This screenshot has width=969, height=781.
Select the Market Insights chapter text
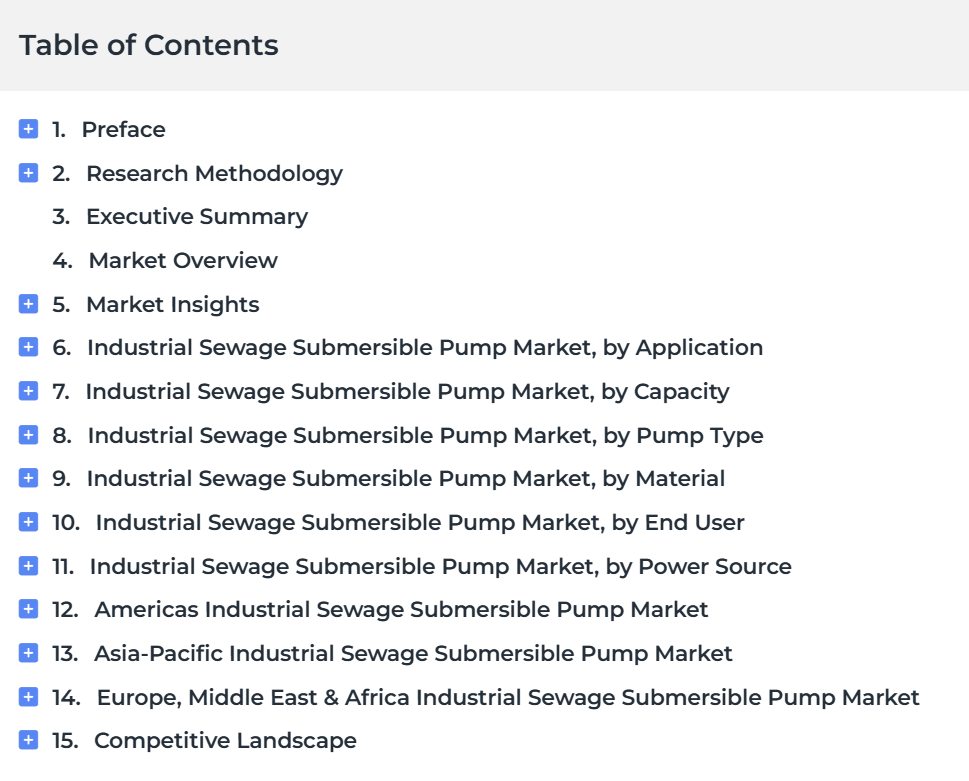(172, 305)
